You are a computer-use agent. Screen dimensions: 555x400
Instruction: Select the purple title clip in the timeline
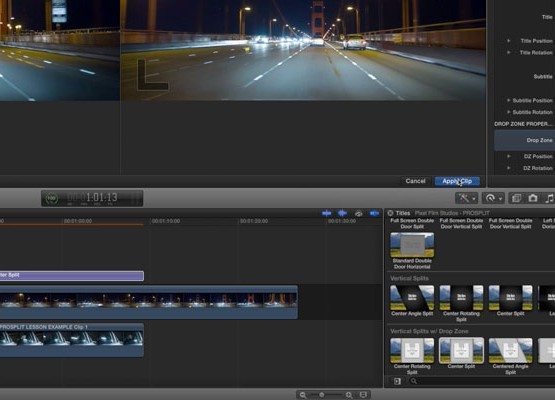[71, 276]
